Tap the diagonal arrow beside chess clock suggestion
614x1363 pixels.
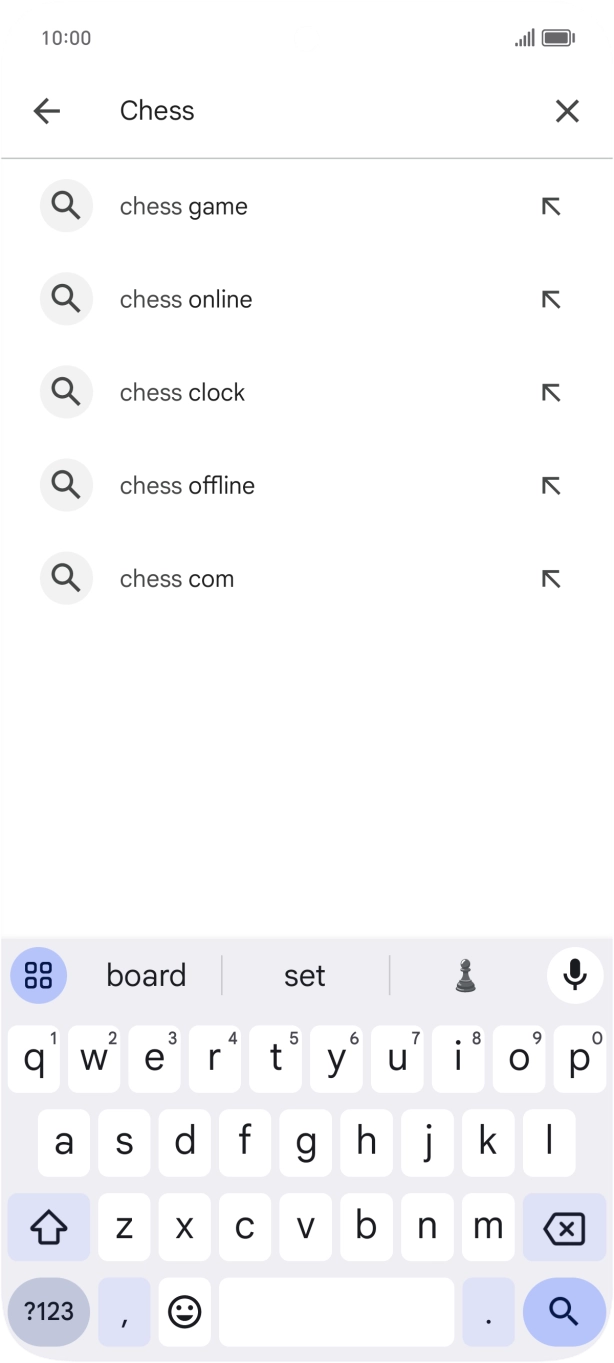(551, 392)
